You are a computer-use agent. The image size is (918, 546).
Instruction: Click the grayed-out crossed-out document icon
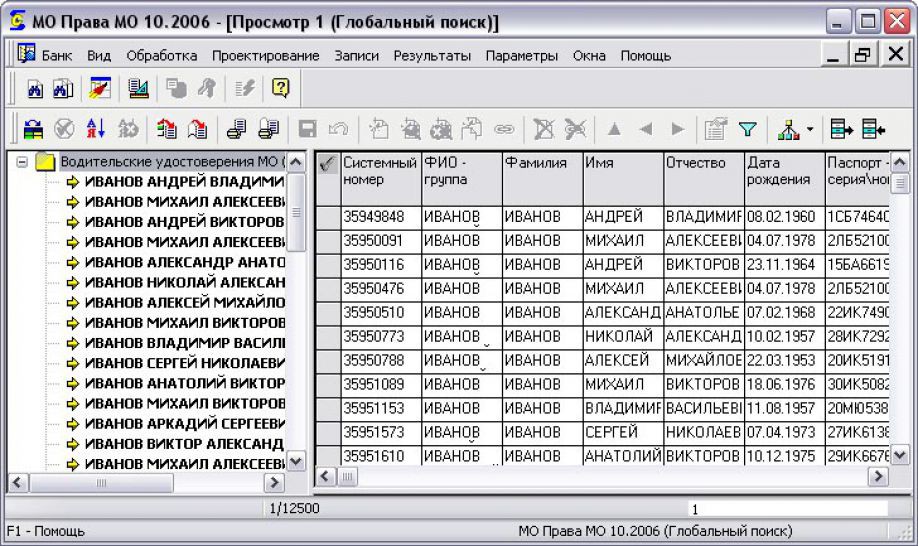click(543, 129)
